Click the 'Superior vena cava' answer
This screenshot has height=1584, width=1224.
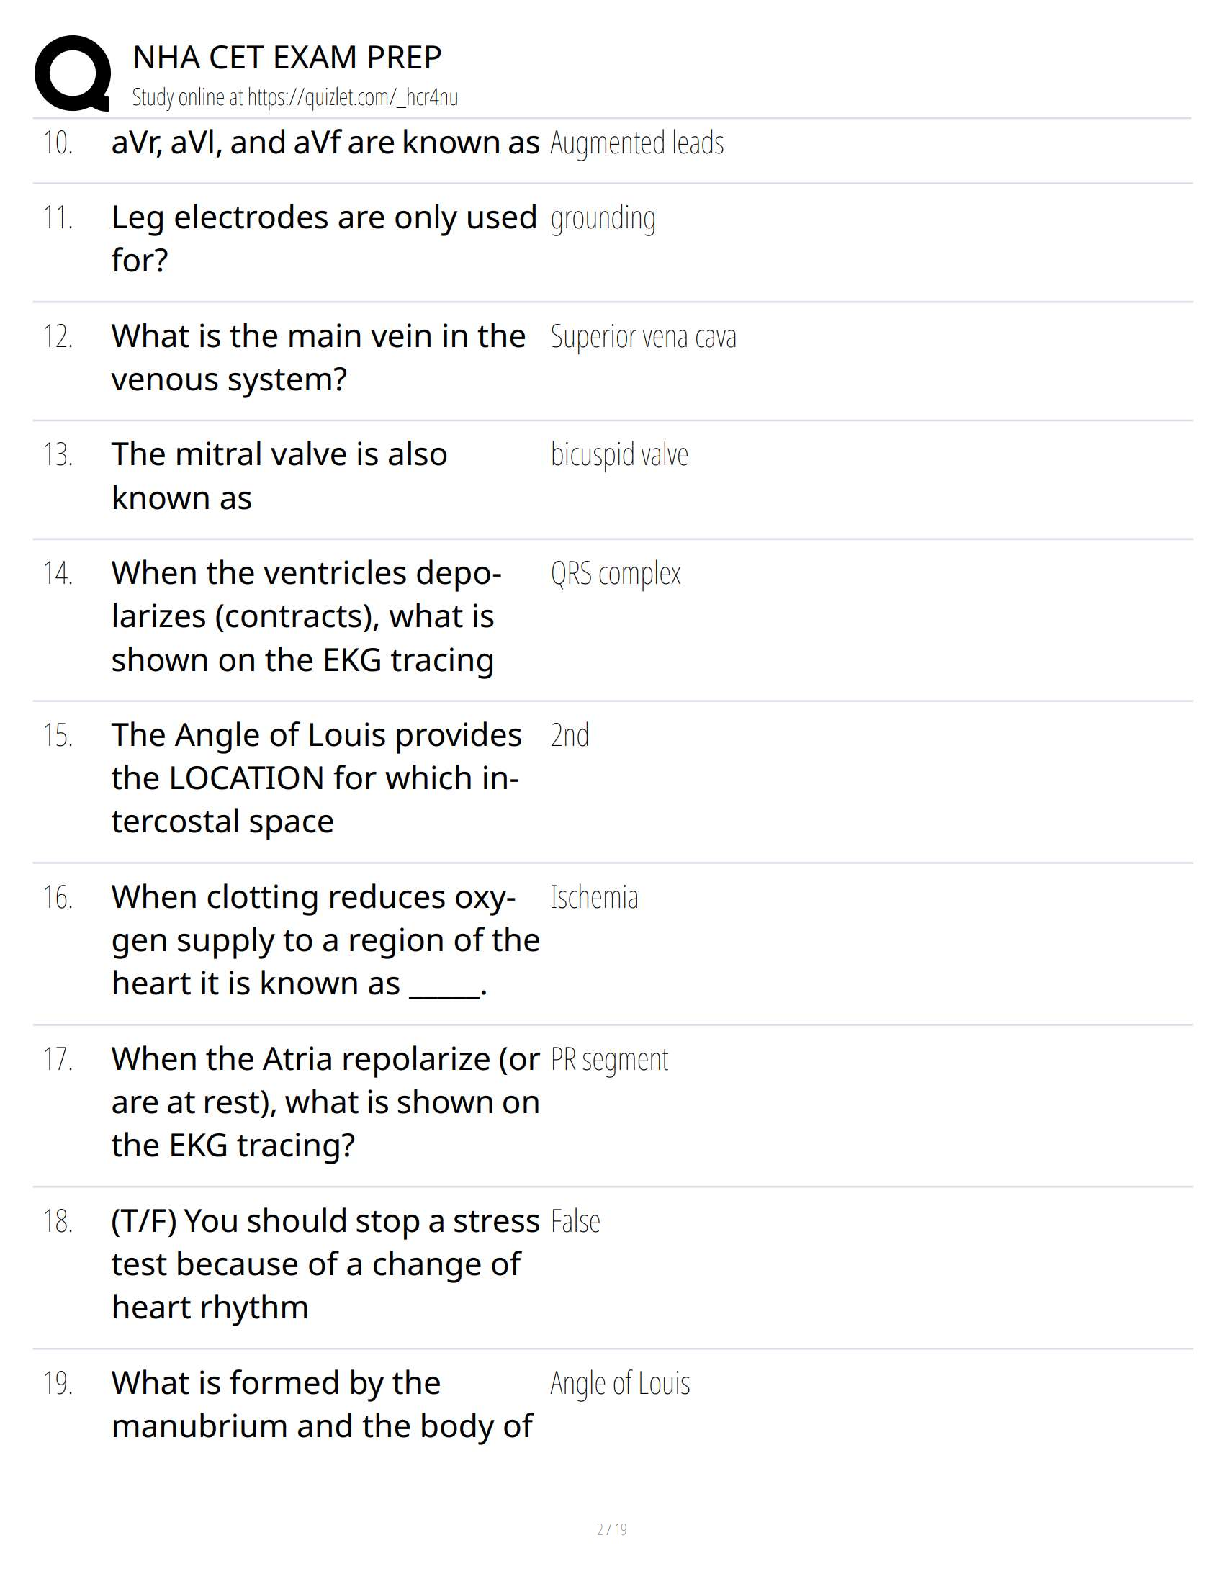click(643, 337)
